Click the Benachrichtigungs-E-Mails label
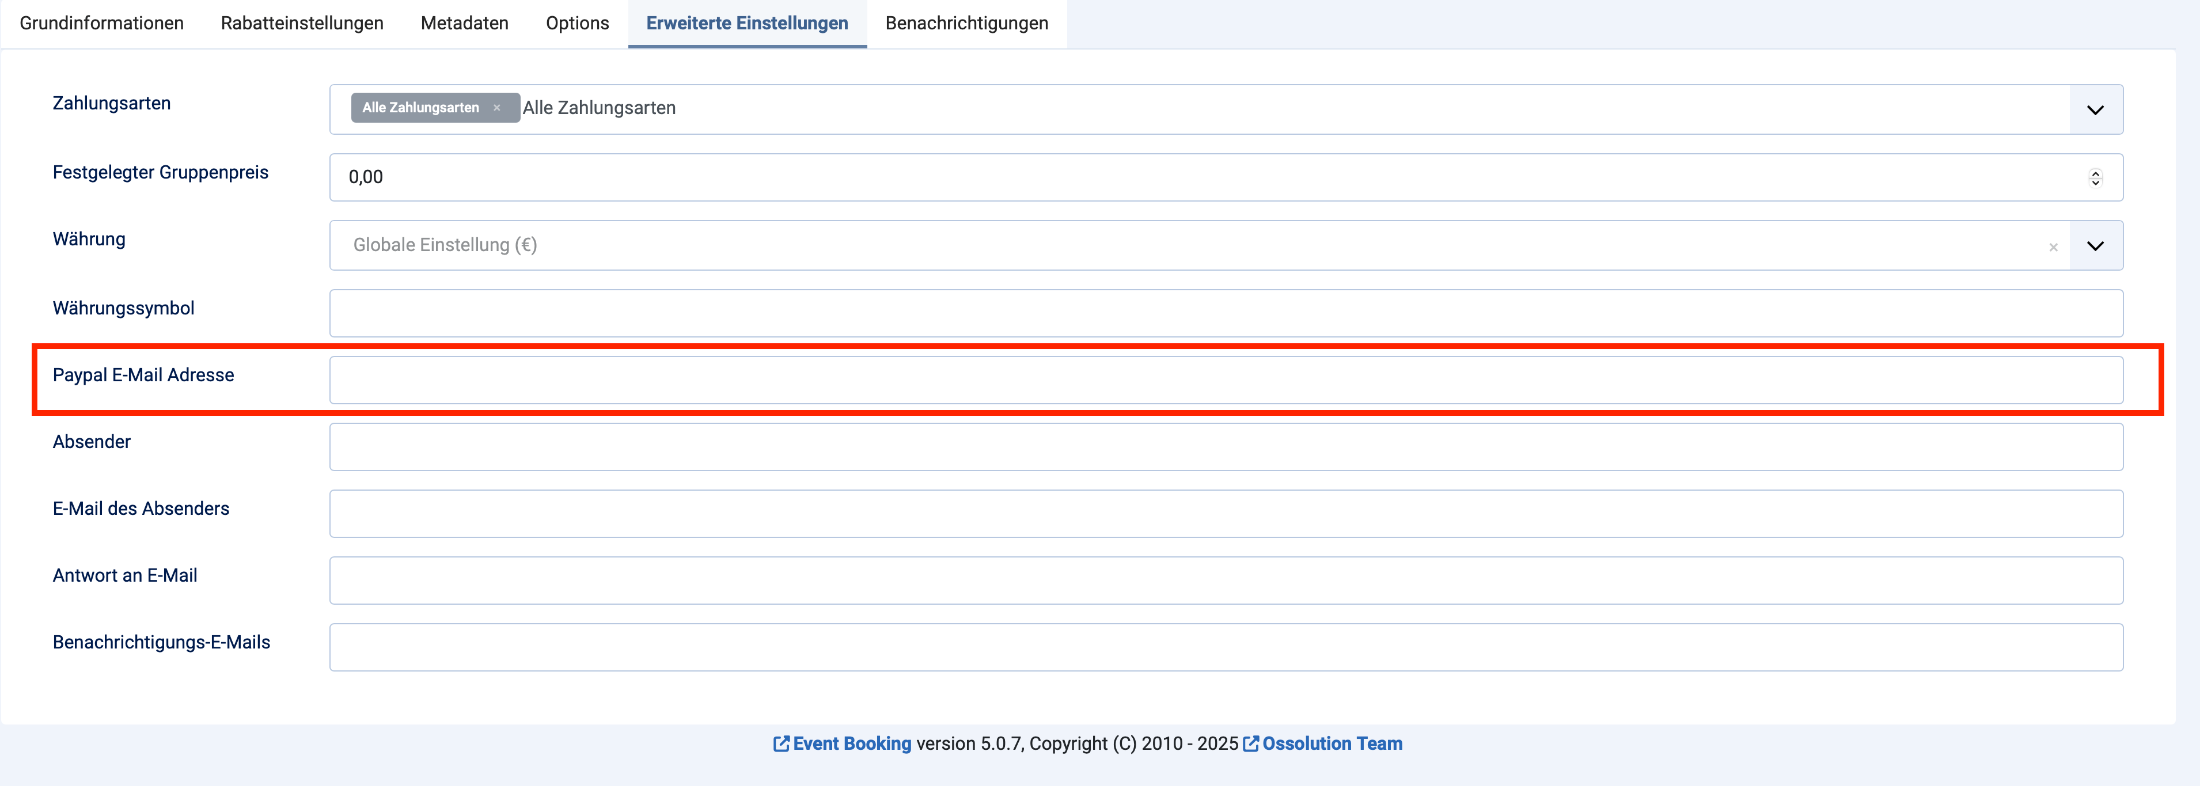2200x786 pixels. click(162, 643)
